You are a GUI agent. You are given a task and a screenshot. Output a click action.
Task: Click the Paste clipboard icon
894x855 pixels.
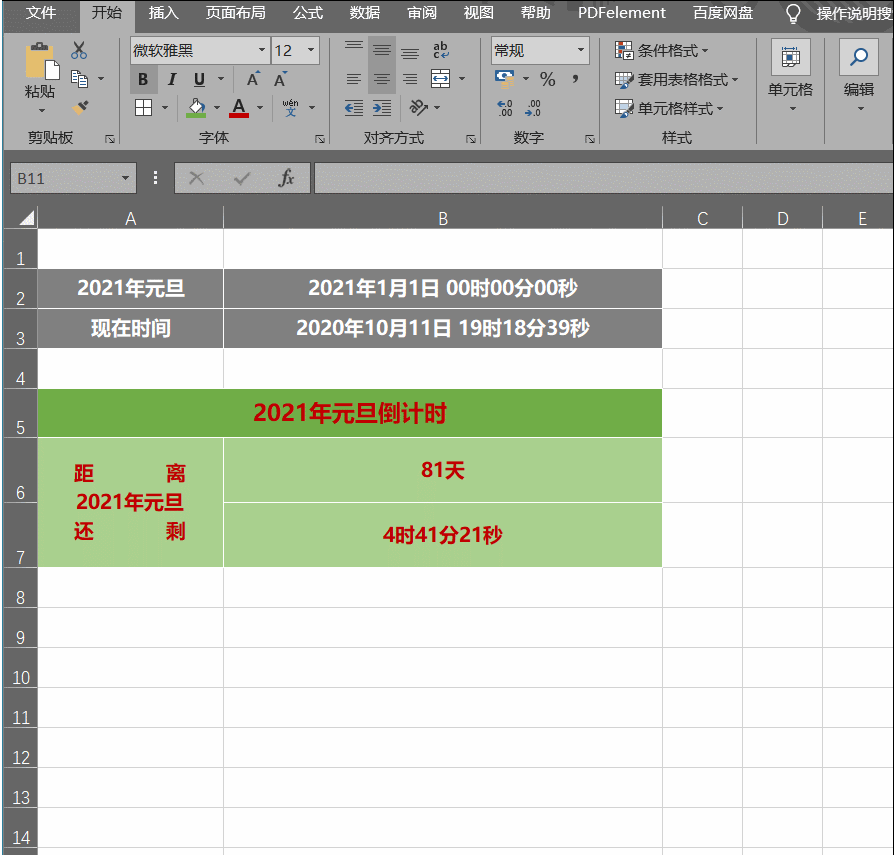pyautogui.click(x=41, y=60)
